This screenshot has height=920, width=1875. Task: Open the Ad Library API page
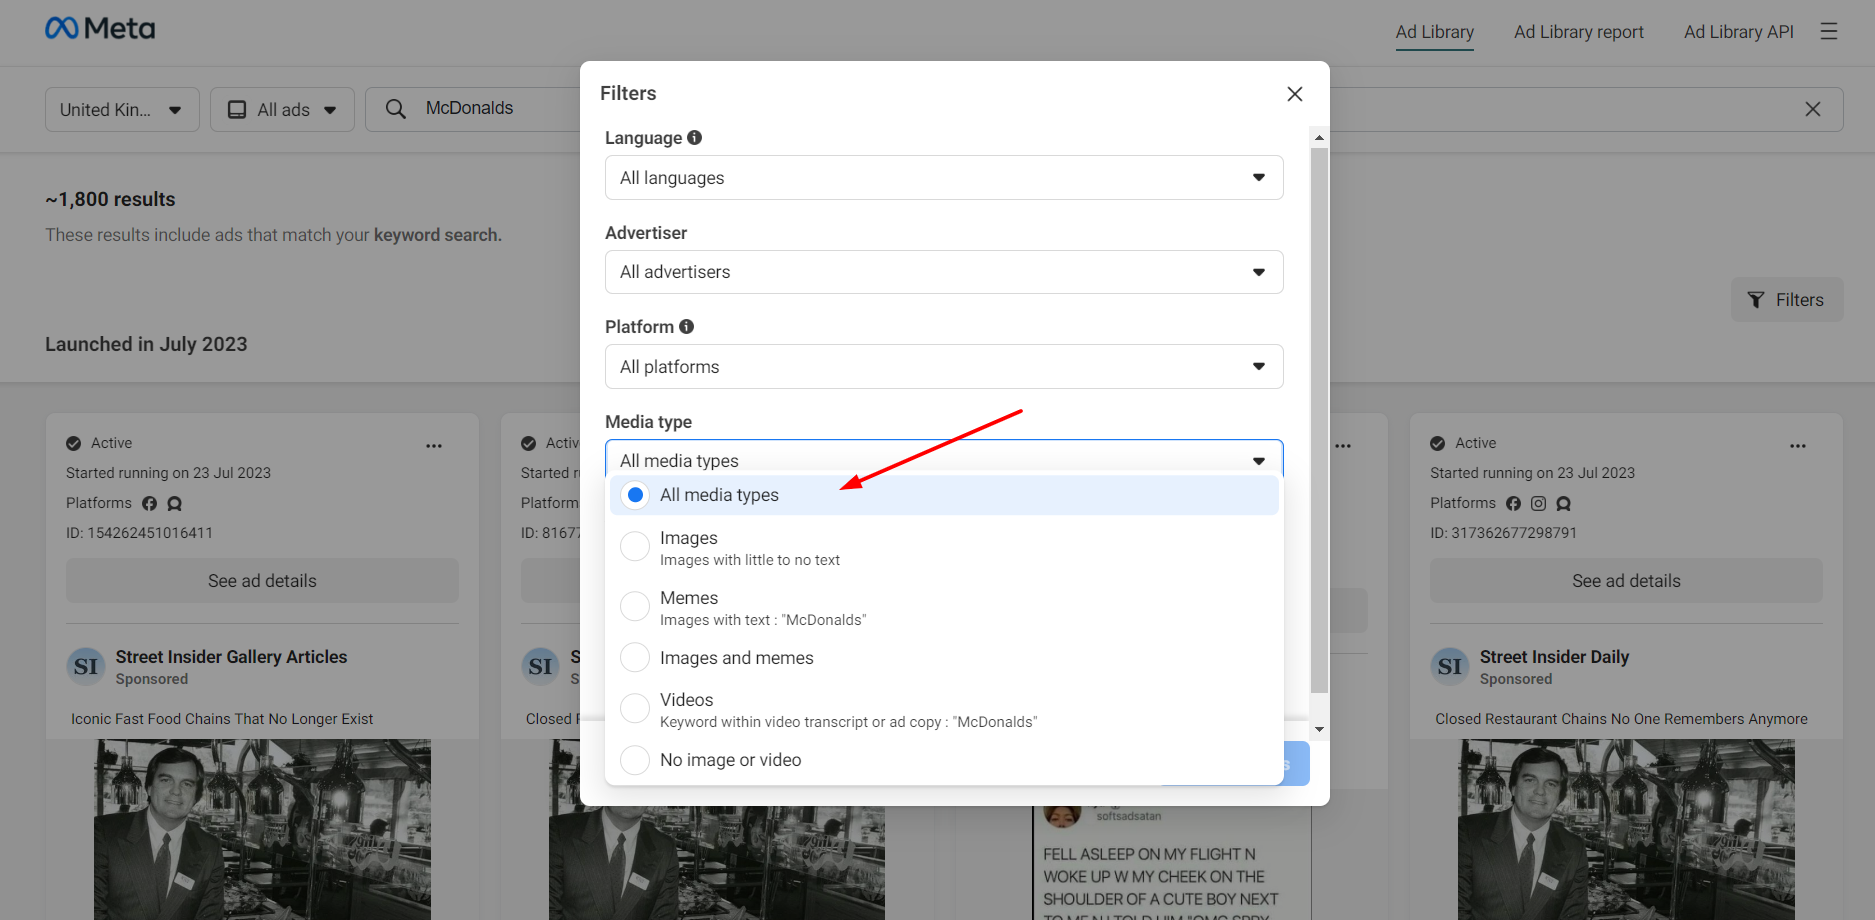[1738, 31]
